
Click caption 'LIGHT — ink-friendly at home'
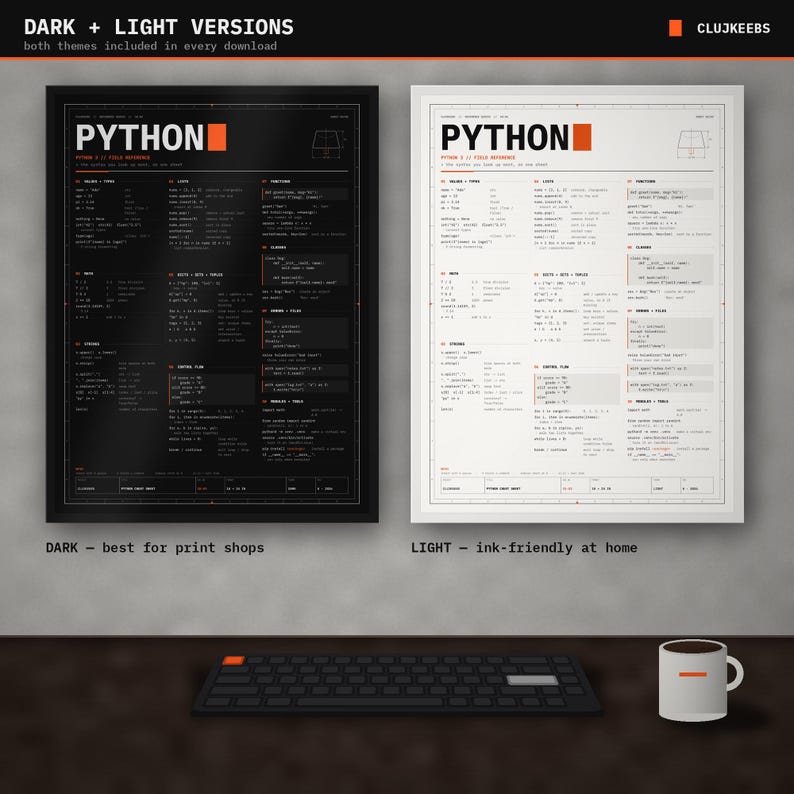pos(524,548)
